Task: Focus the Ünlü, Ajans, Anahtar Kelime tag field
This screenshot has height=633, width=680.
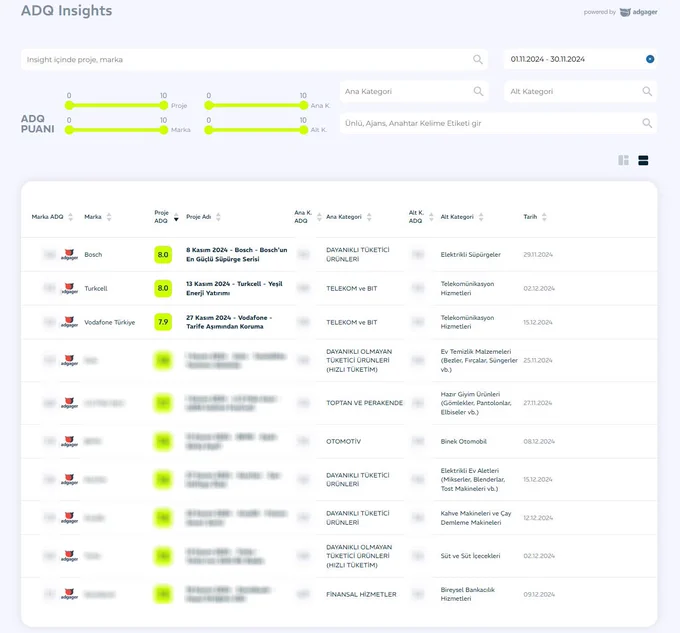Action: (x=498, y=123)
